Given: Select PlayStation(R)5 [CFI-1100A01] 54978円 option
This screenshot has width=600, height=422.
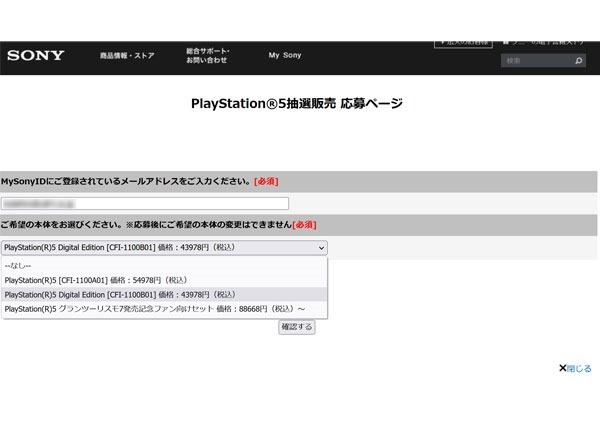Looking at the screenshot, I should [165, 280].
